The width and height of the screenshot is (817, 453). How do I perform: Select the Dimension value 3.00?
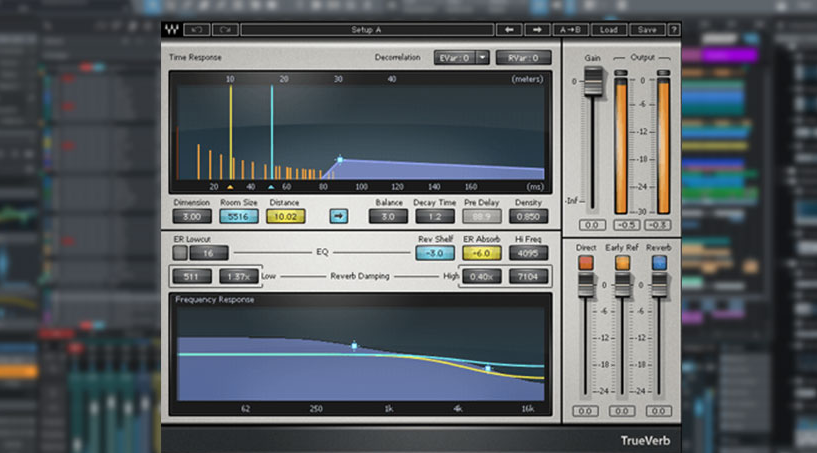coord(192,216)
